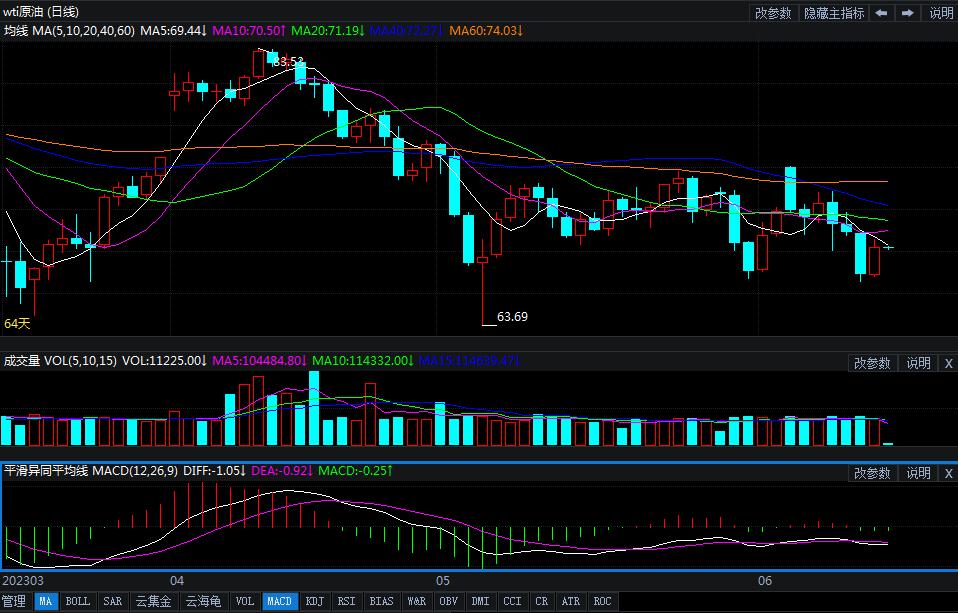Image resolution: width=958 pixels, height=613 pixels.
Task: Switch to the DMI indicator tab
Action: 481,601
